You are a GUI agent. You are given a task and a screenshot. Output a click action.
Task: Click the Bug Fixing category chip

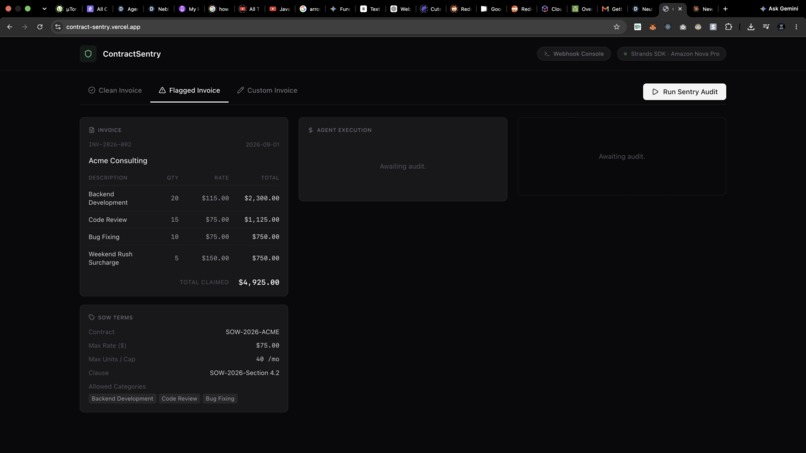(219, 398)
